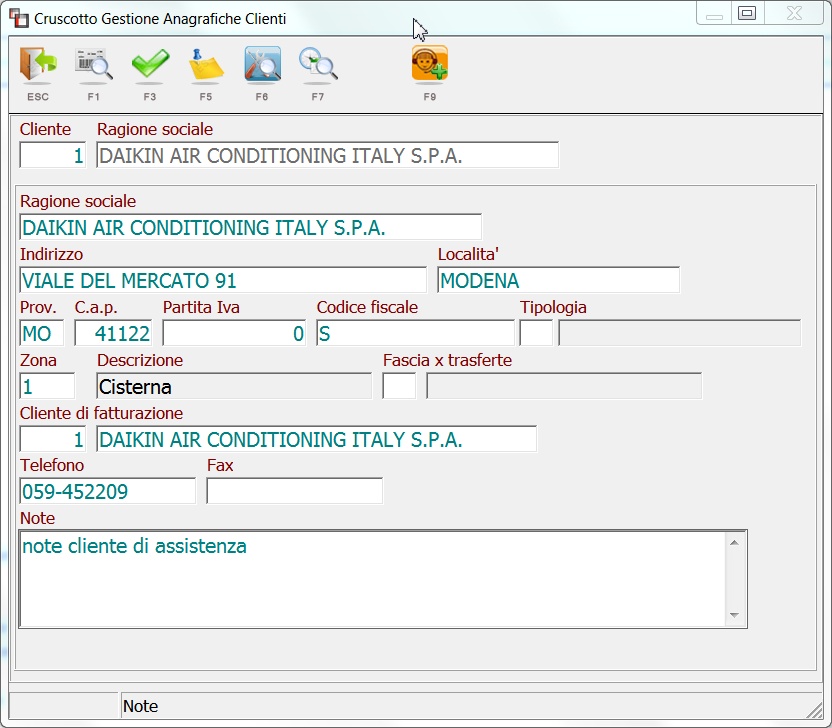
Task: Maximize the Cruscotto Gestione window
Action: pos(747,13)
